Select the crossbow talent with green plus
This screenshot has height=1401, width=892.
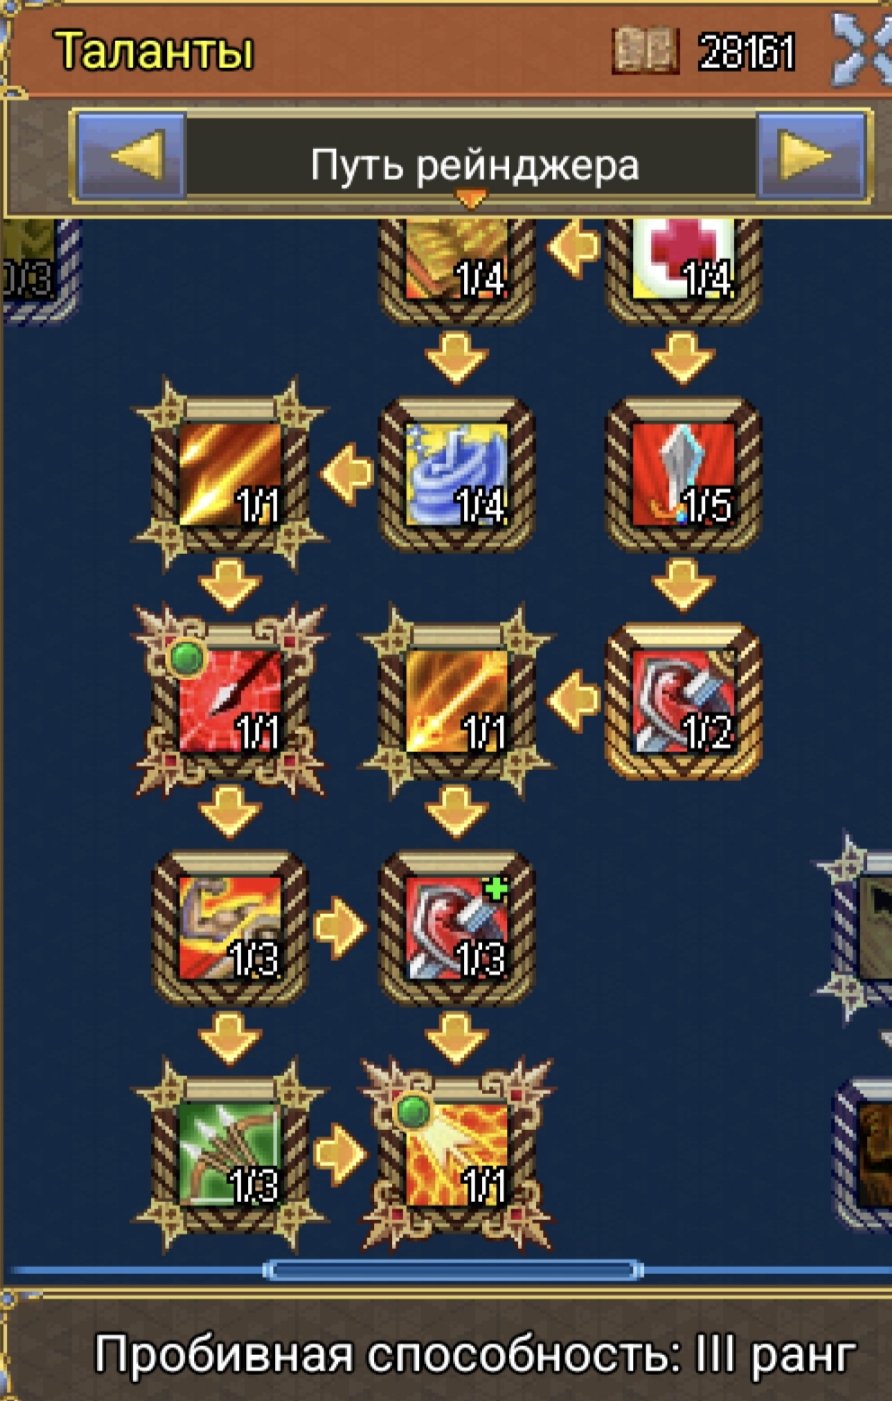(457, 928)
